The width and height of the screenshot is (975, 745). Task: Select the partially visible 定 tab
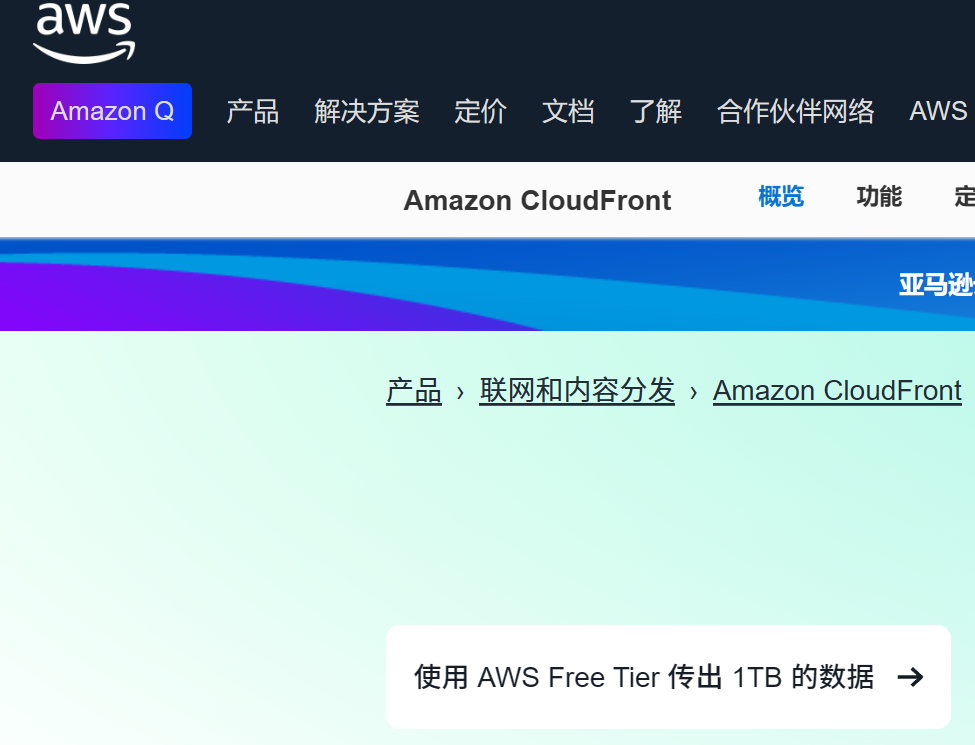pos(965,197)
